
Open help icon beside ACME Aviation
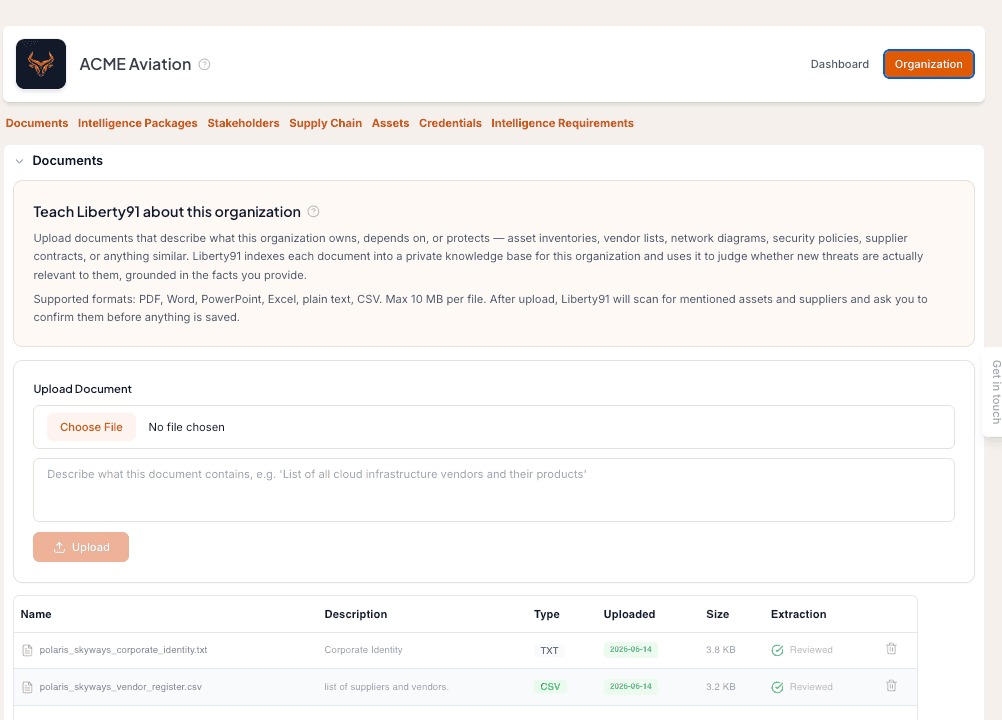204,65
